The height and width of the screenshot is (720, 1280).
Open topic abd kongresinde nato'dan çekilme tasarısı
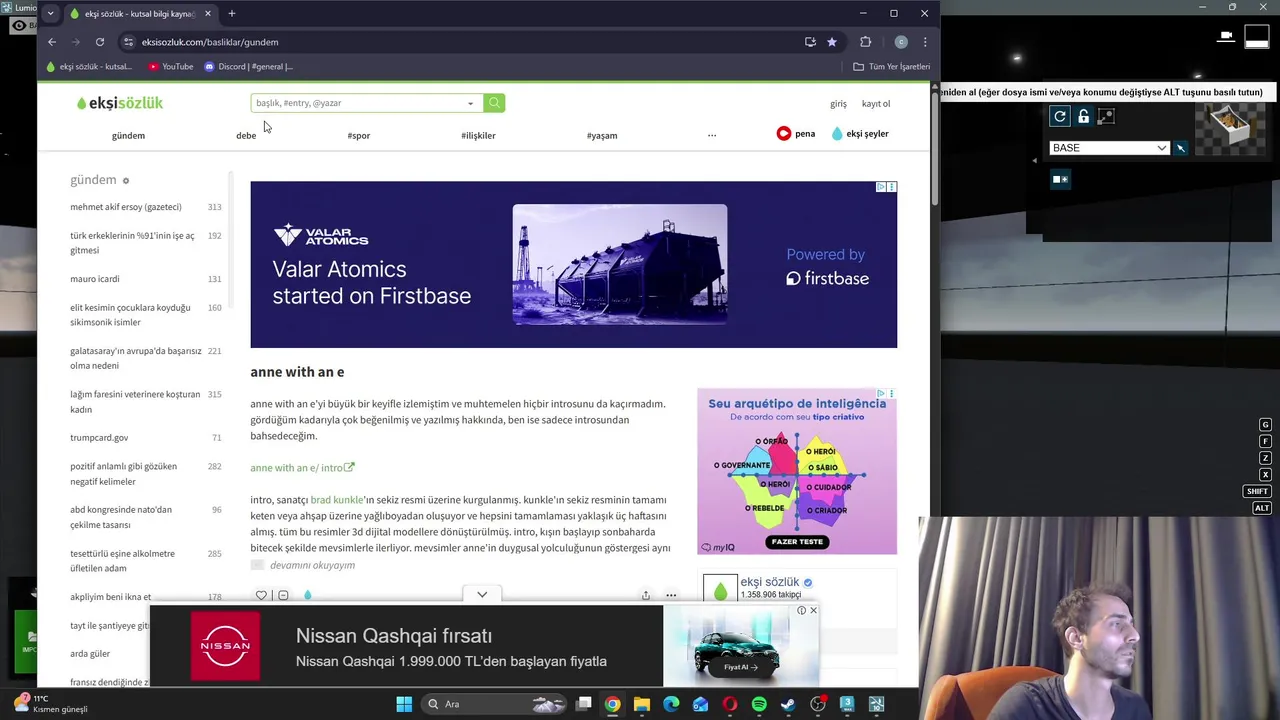[121, 517]
